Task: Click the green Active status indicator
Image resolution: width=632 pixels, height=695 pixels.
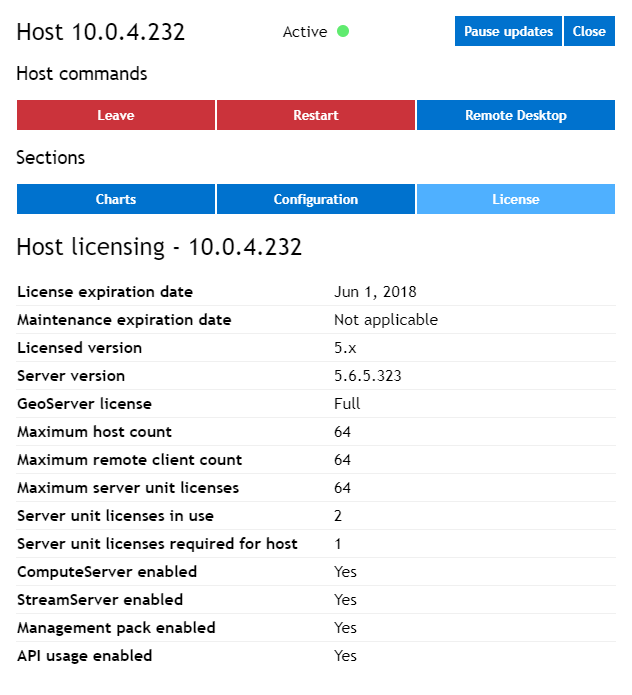Action: pyautogui.click(x=343, y=31)
